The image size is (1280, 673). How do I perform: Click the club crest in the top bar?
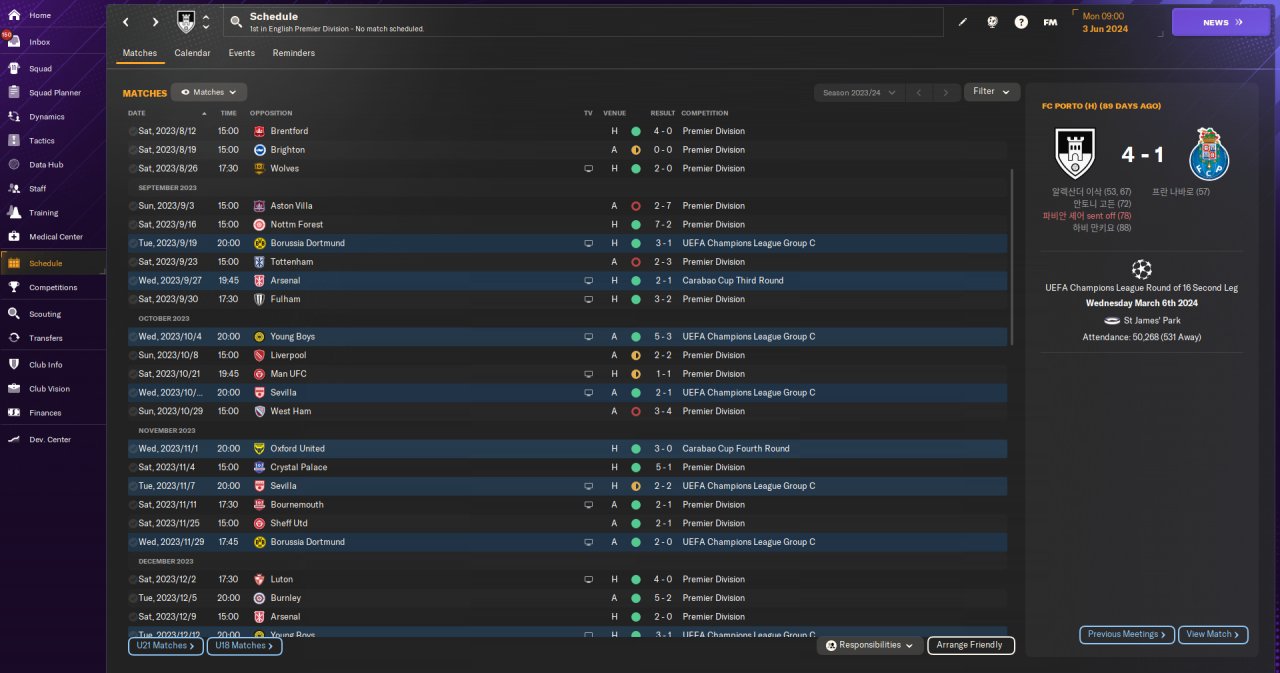[x=186, y=22]
